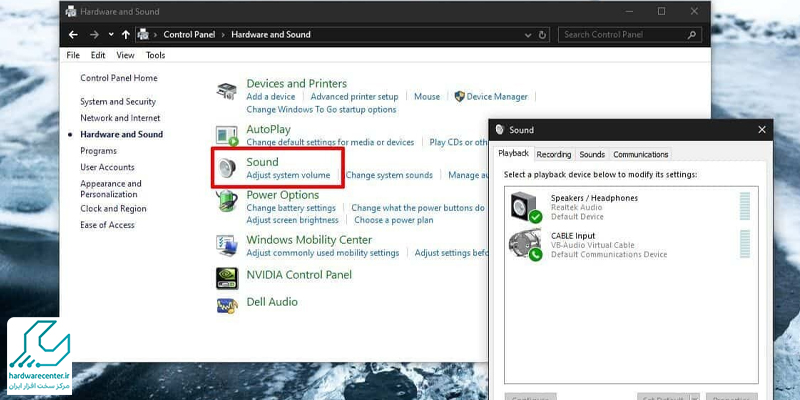Click Control Panel in the breadcrumb

(x=189, y=35)
